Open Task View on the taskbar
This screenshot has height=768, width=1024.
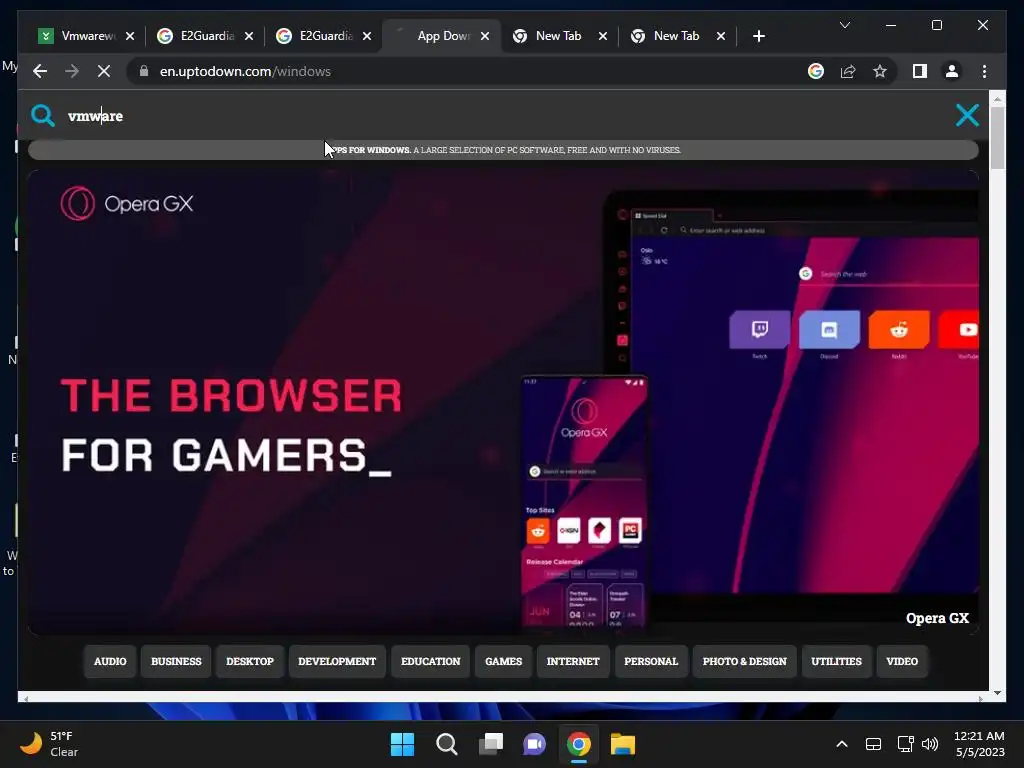point(490,744)
